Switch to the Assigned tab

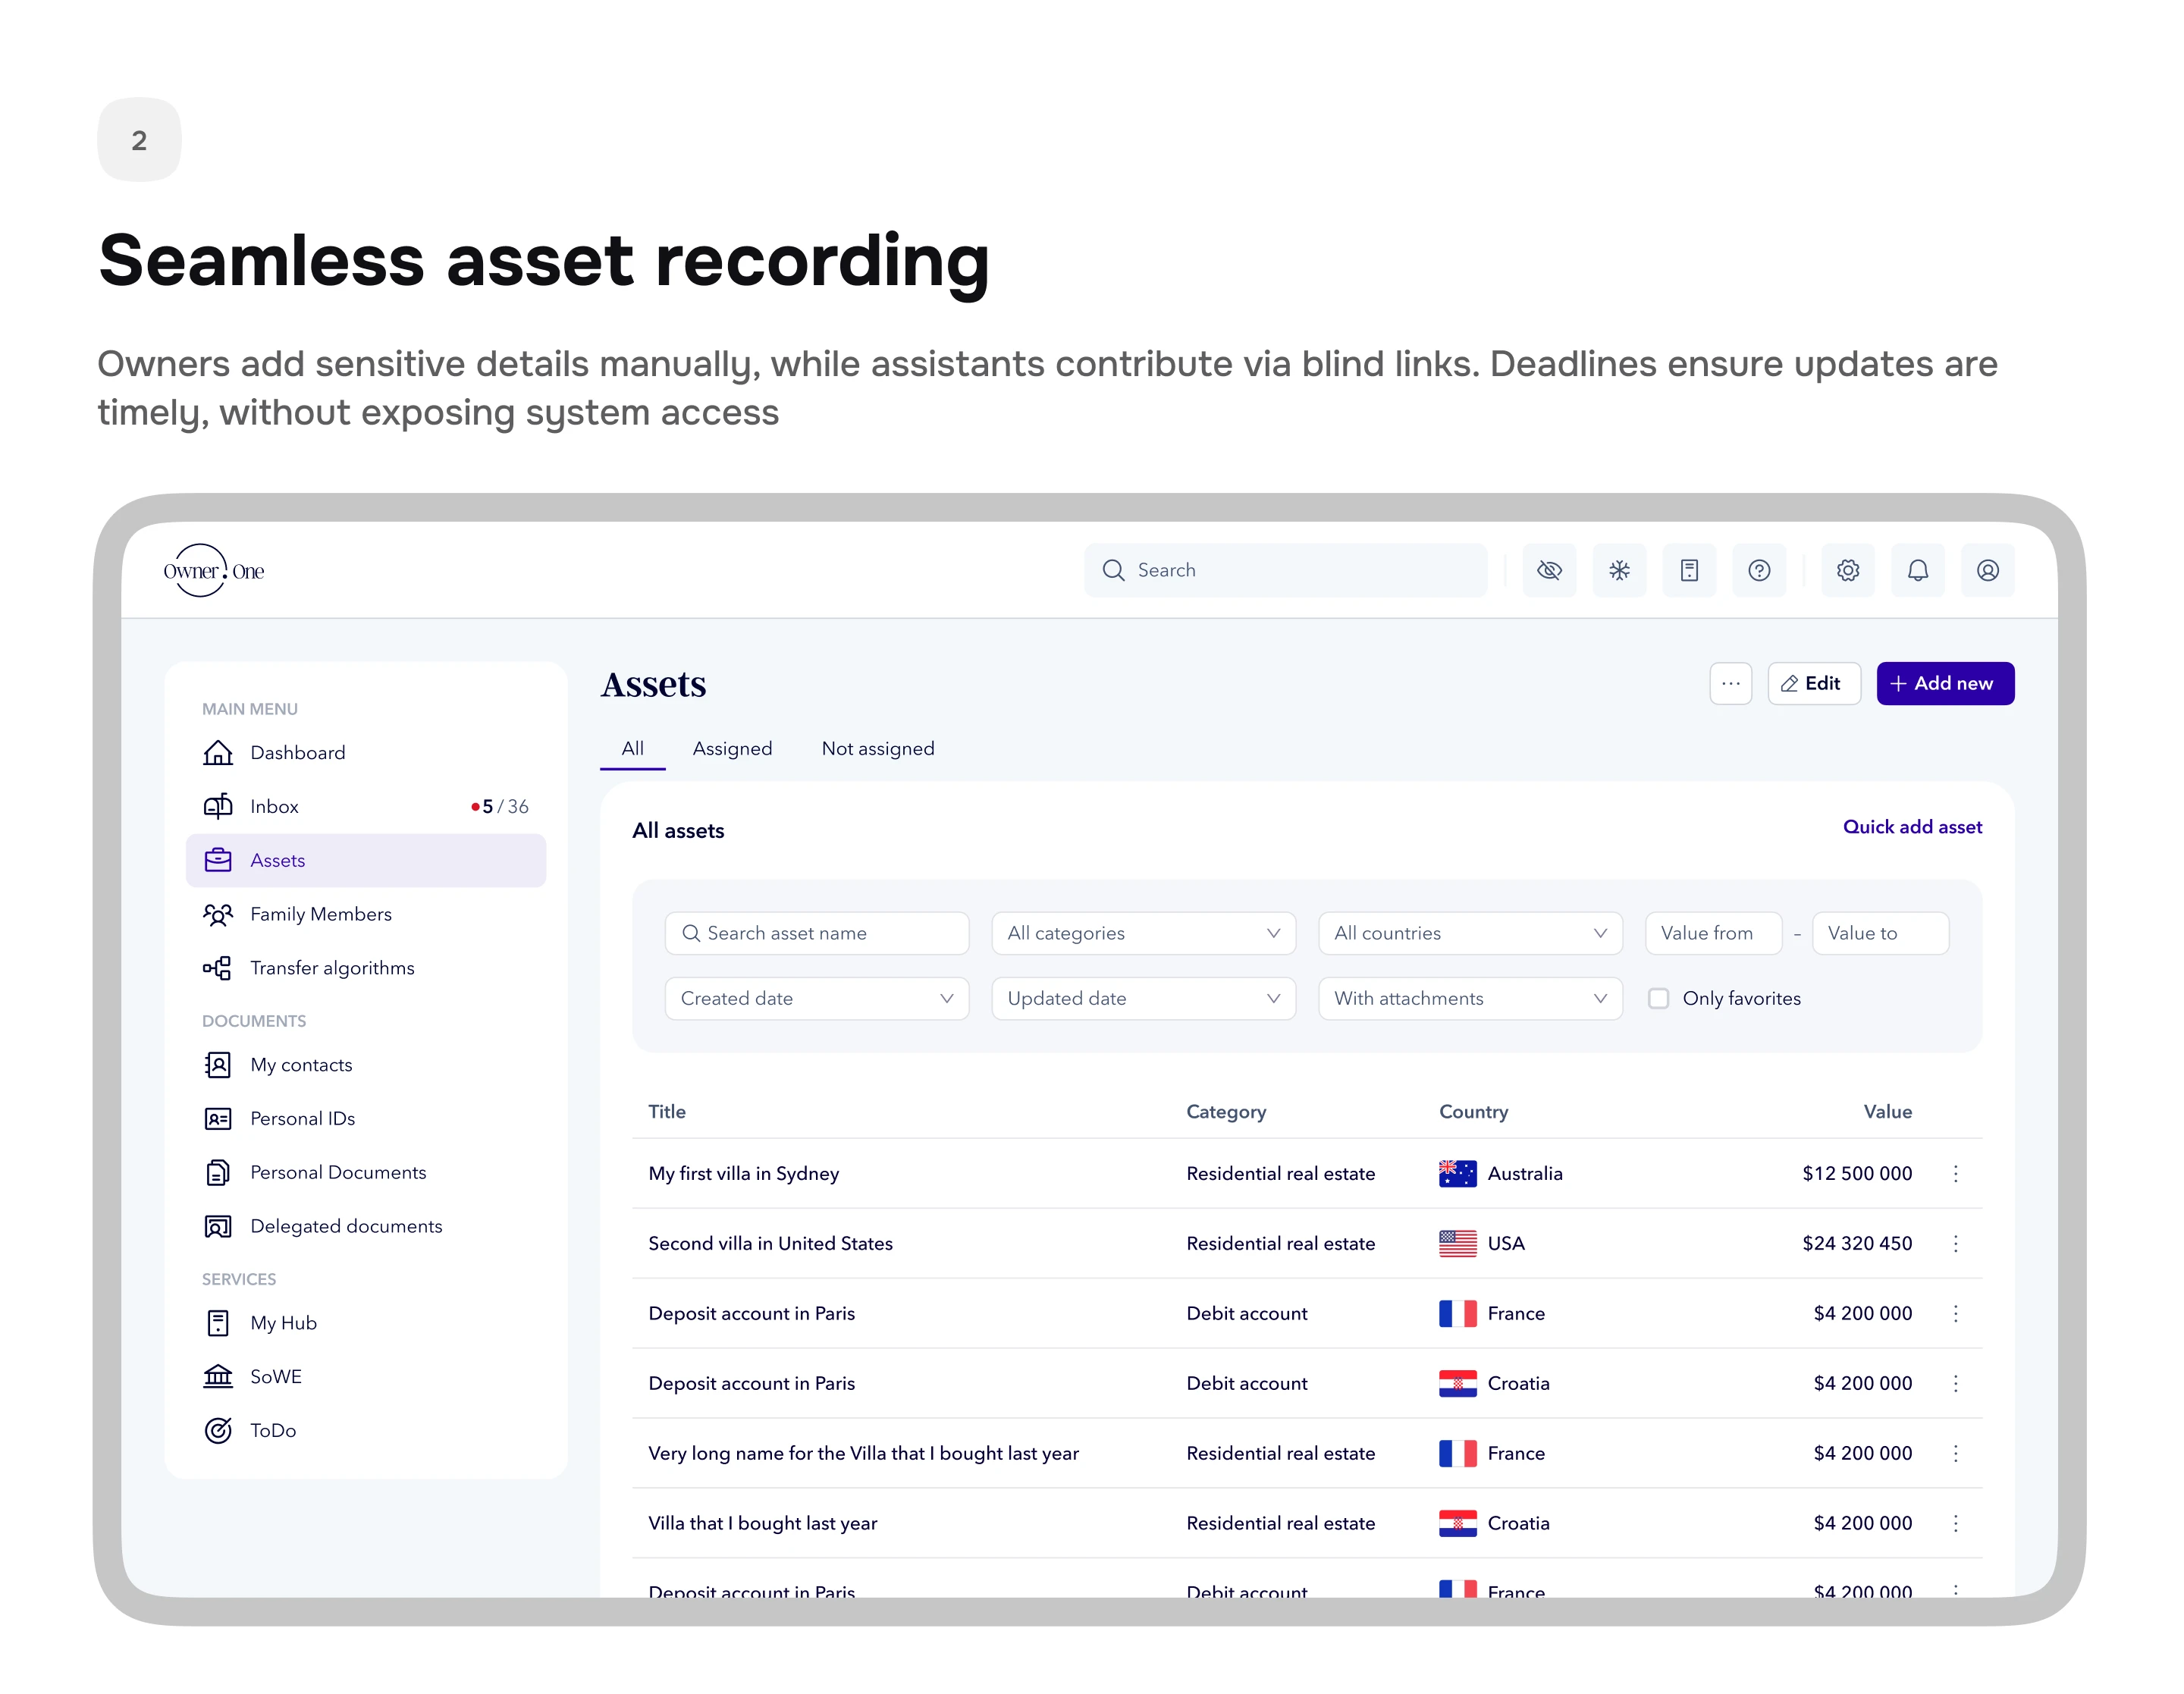[732, 748]
